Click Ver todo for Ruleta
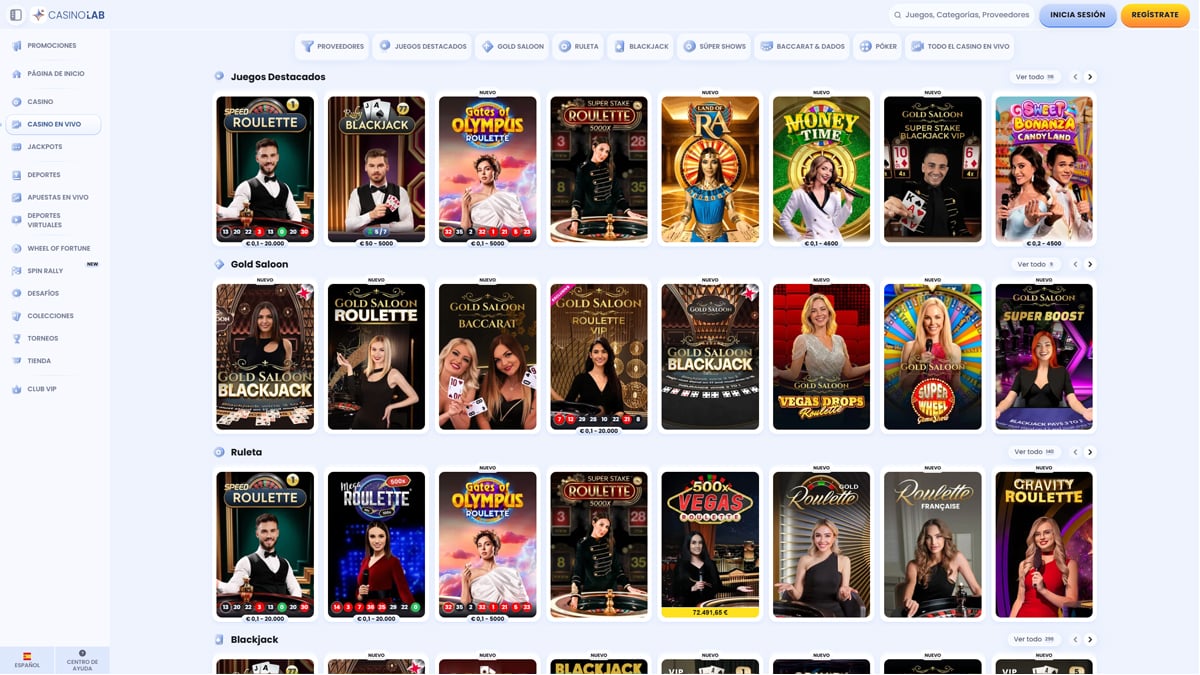Screen dimensions: 1200x675 point(1035,452)
